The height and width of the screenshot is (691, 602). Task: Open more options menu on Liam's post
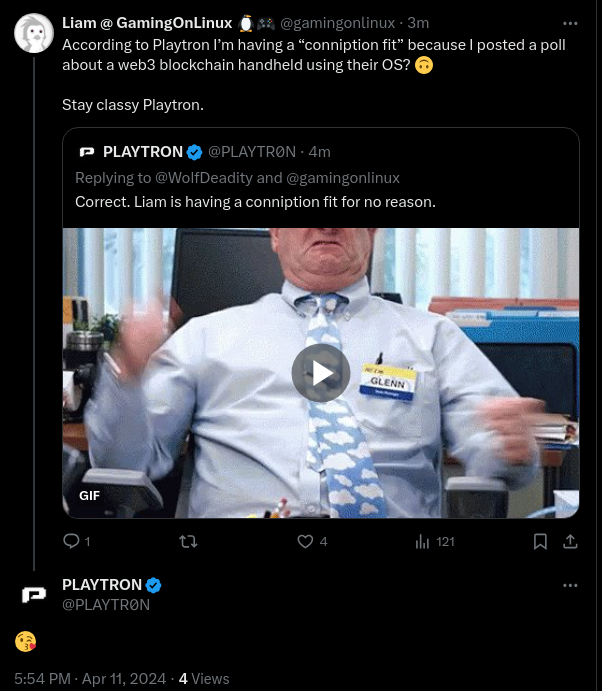point(570,23)
